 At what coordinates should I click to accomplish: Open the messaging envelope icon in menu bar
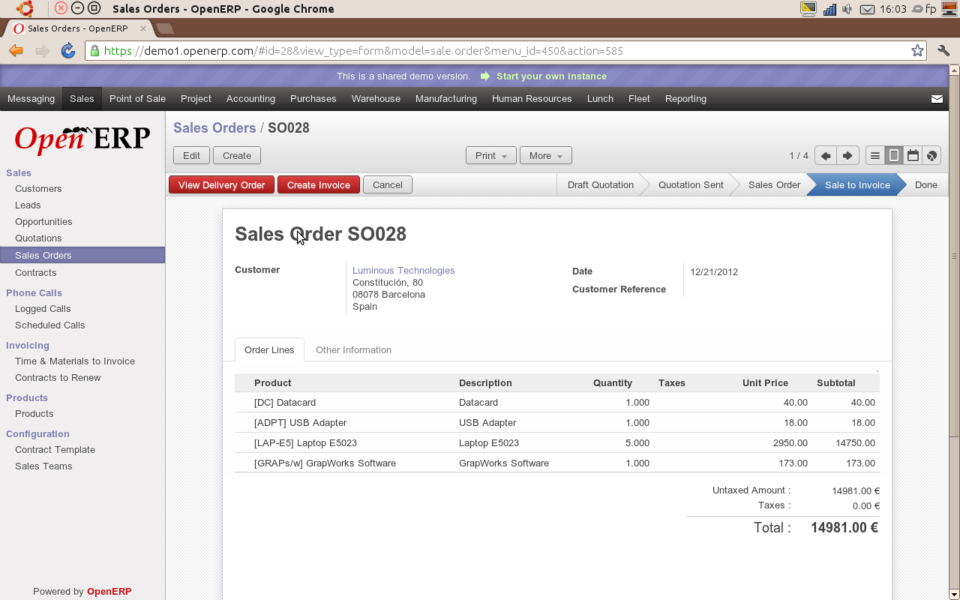click(x=937, y=99)
